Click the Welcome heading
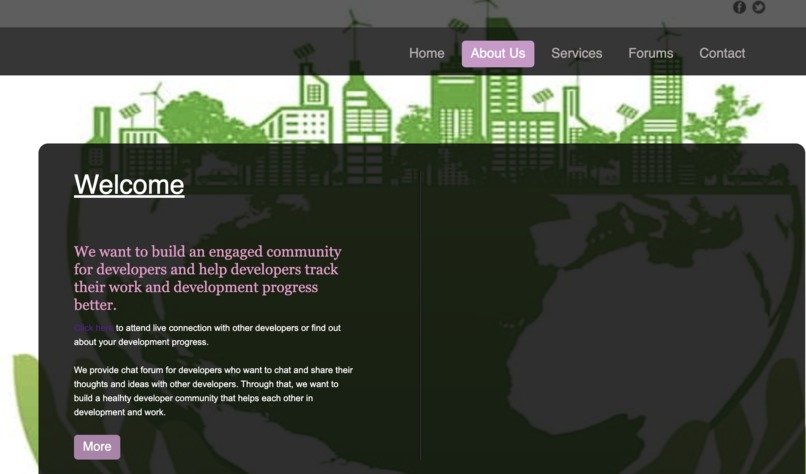The width and height of the screenshot is (806, 474). 129,185
